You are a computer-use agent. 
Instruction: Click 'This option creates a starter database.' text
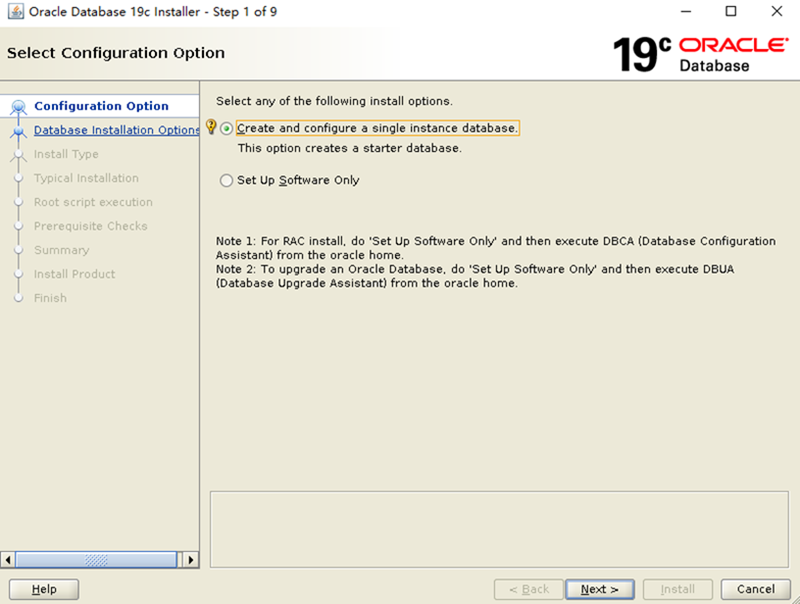(349, 148)
